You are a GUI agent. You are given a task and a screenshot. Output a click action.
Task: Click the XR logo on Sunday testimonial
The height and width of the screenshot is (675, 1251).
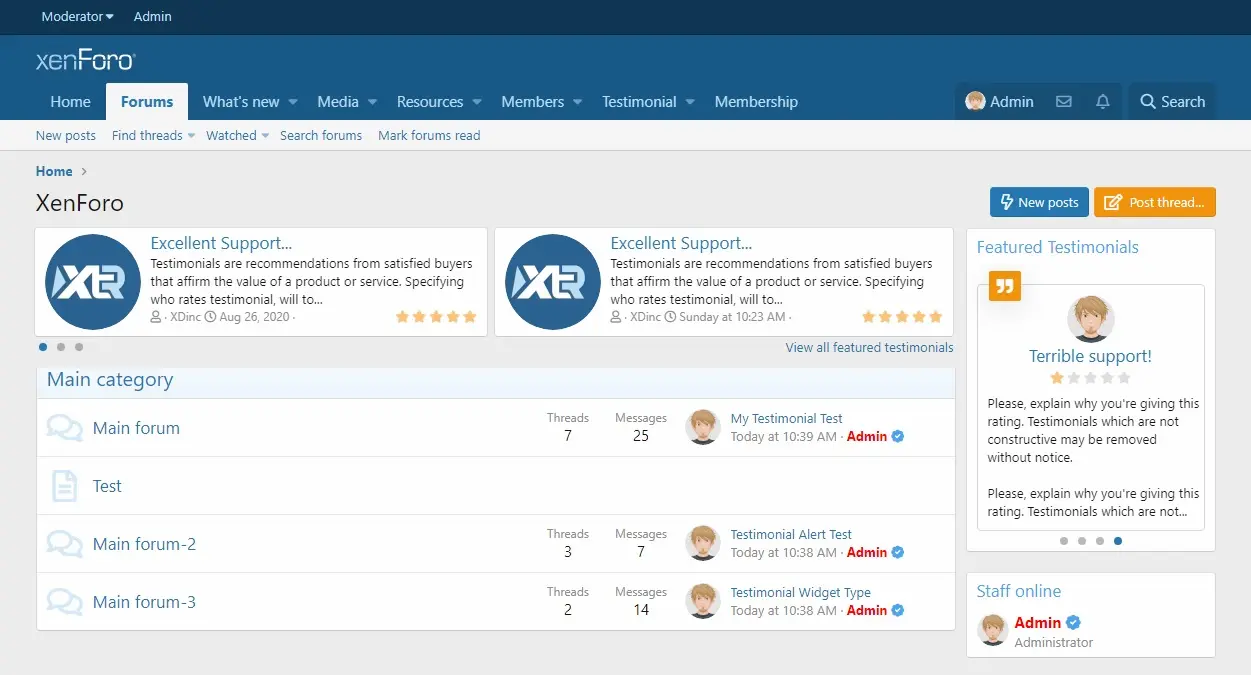click(x=553, y=282)
